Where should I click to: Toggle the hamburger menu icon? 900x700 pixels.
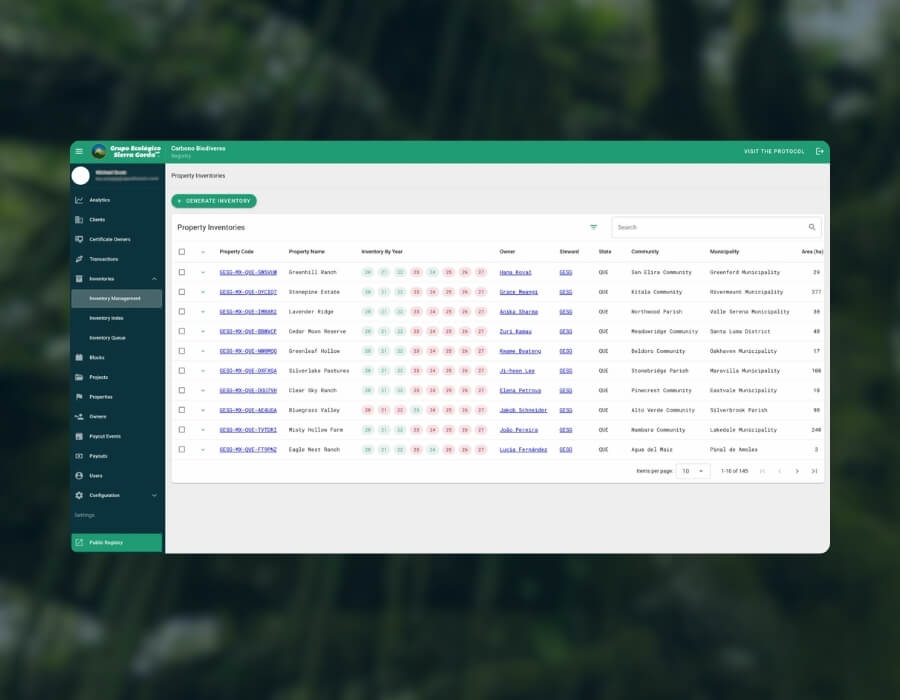tap(79, 151)
